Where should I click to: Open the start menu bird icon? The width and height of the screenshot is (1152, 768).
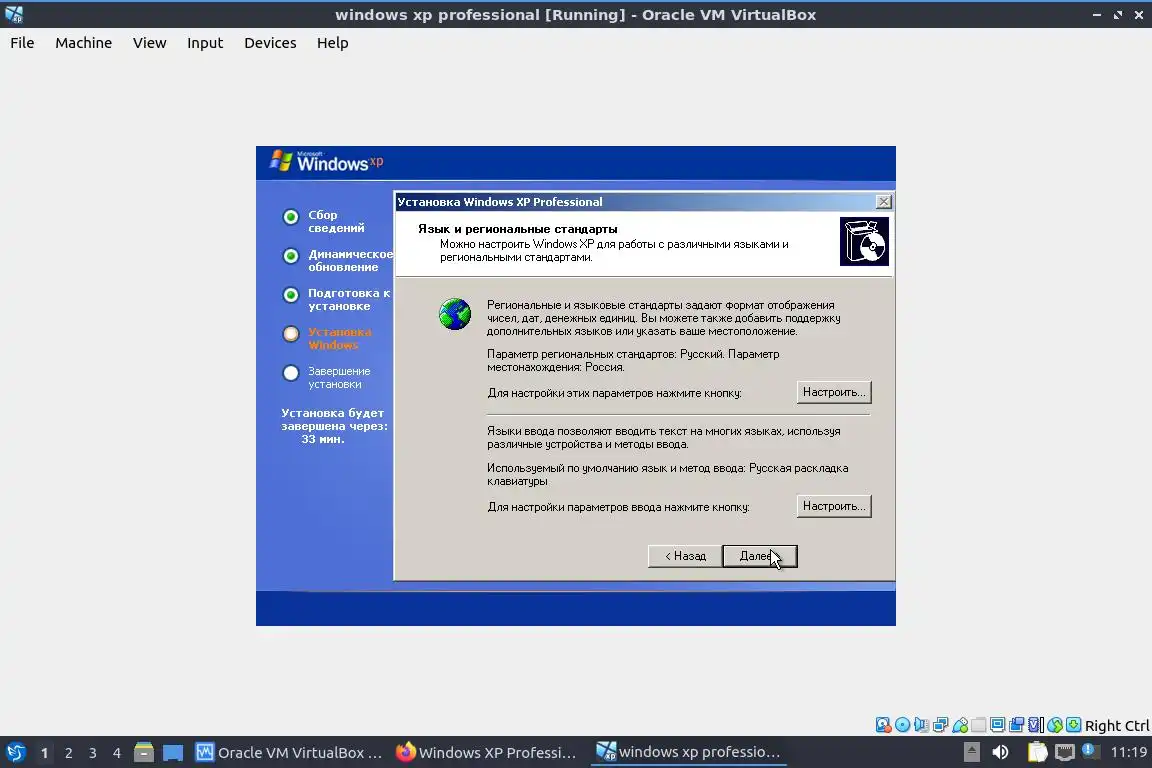[x=15, y=753]
